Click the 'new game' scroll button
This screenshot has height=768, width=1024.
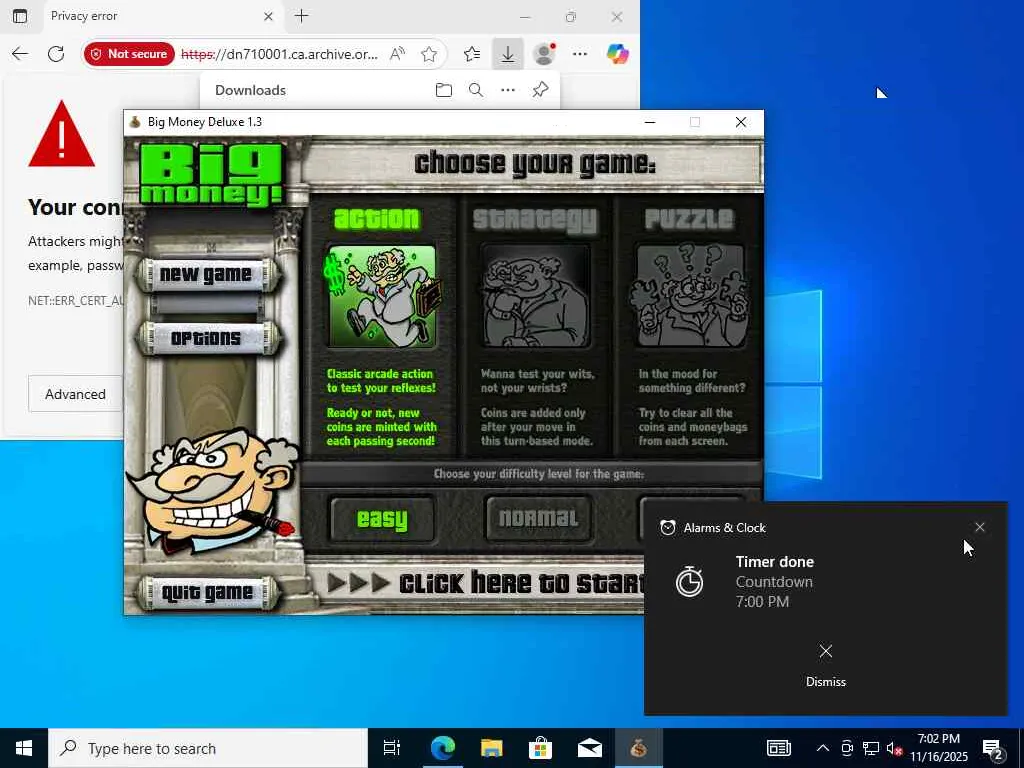pyautogui.click(x=206, y=275)
